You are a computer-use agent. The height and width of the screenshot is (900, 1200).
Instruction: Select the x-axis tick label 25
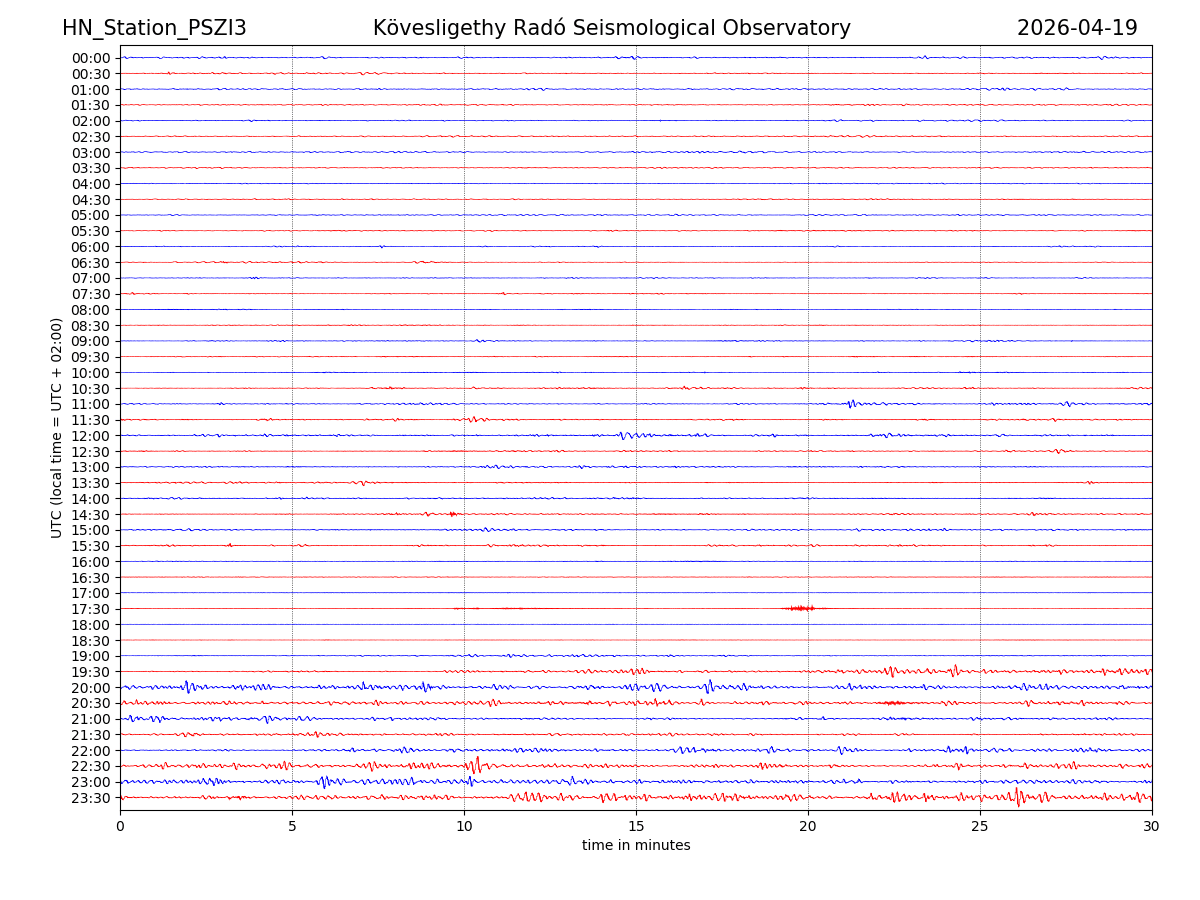980,827
